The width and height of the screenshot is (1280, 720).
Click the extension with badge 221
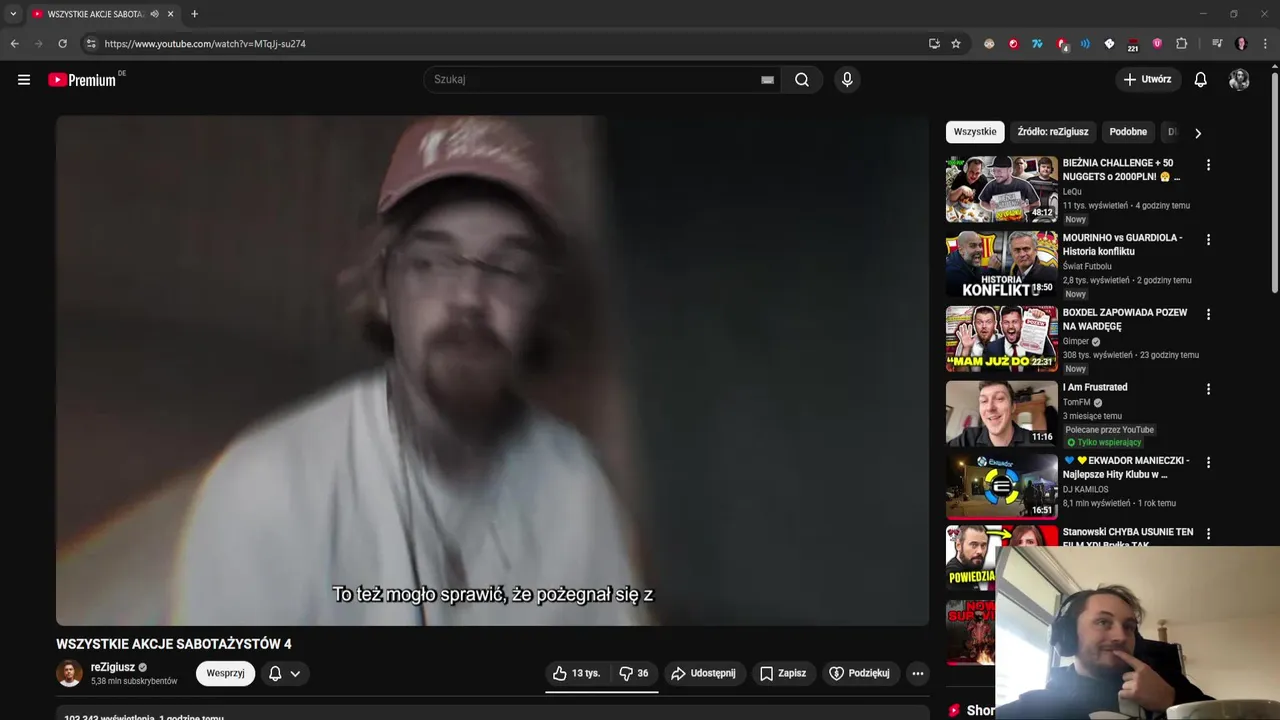[x=1133, y=44]
